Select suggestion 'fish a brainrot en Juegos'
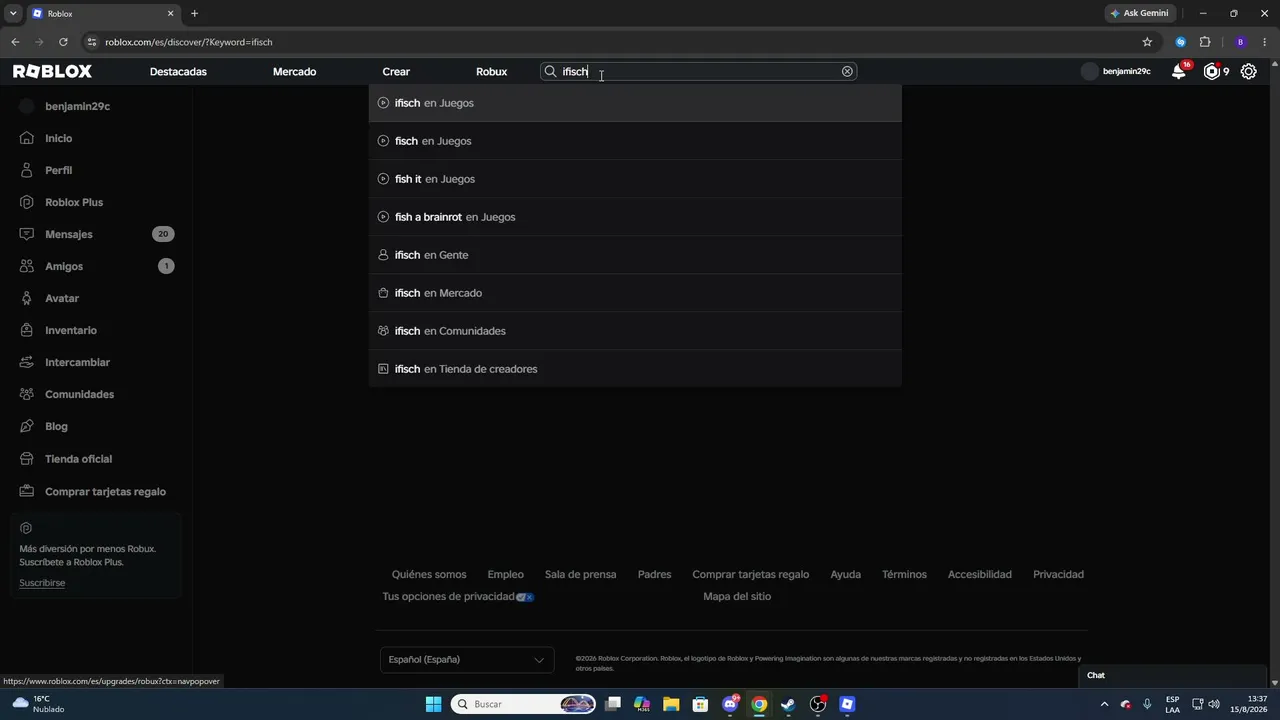The width and height of the screenshot is (1280, 720). coord(635,217)
